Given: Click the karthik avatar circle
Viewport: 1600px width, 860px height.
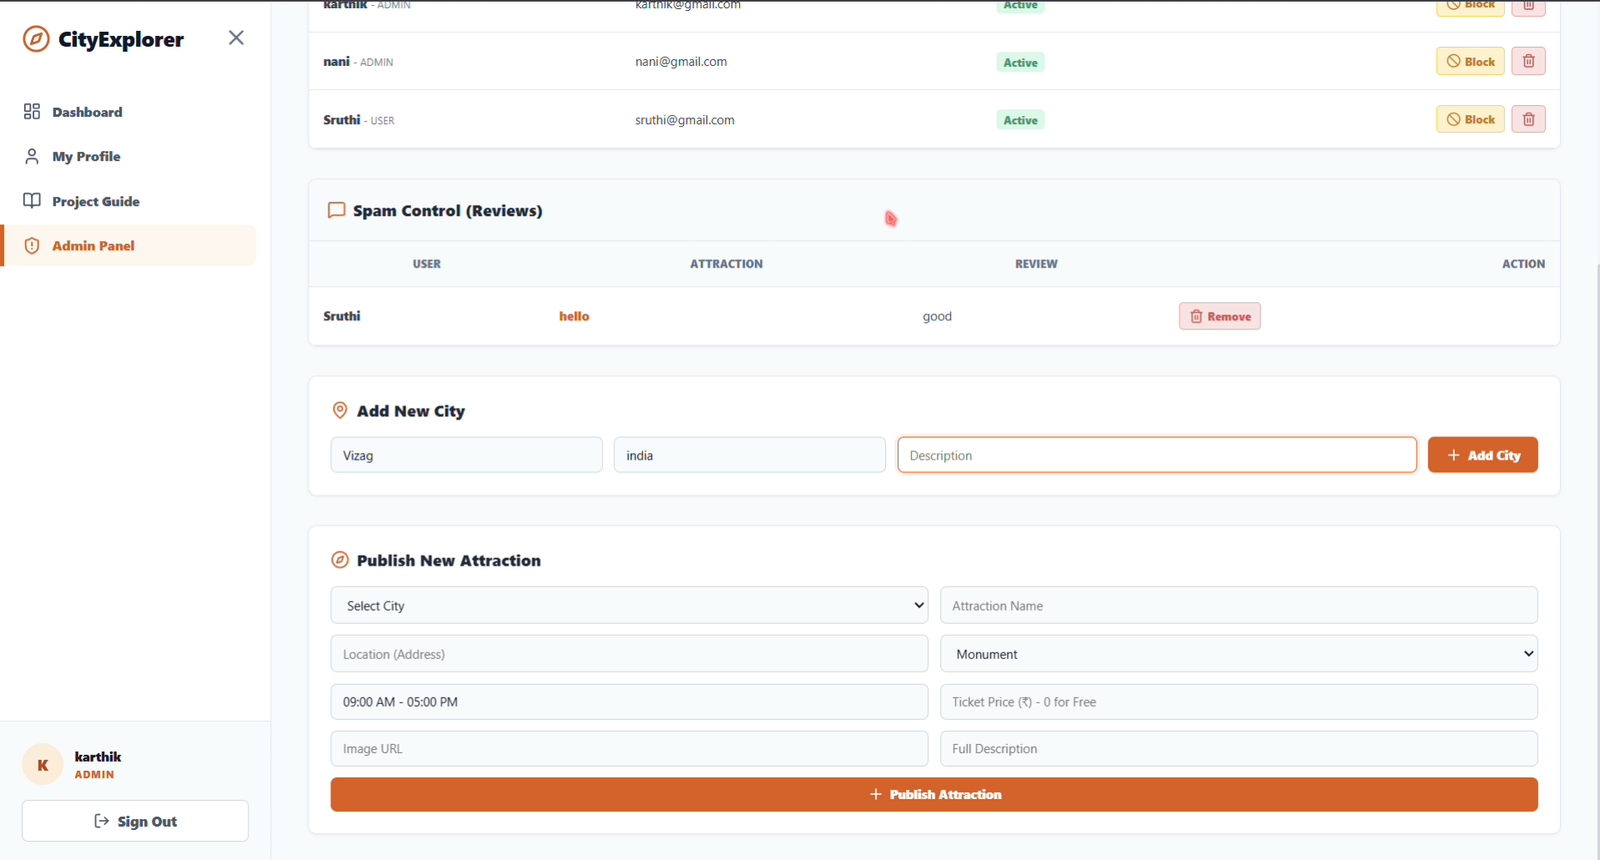Looking at the screenshot, I should (x=43, y=765).
